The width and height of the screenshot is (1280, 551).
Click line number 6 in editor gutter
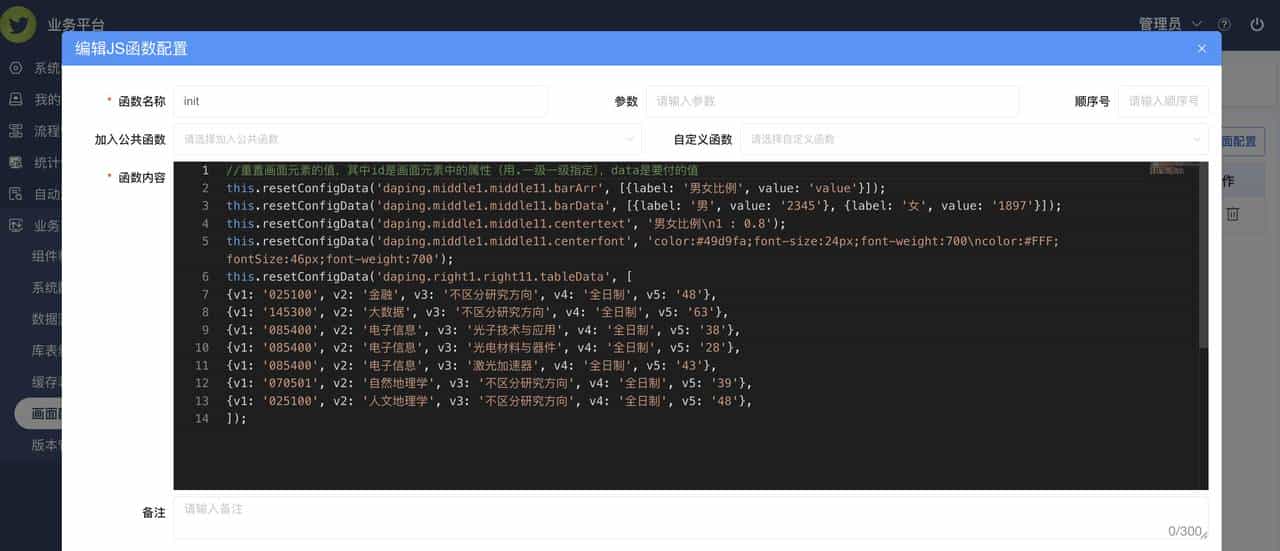point(204,277)
